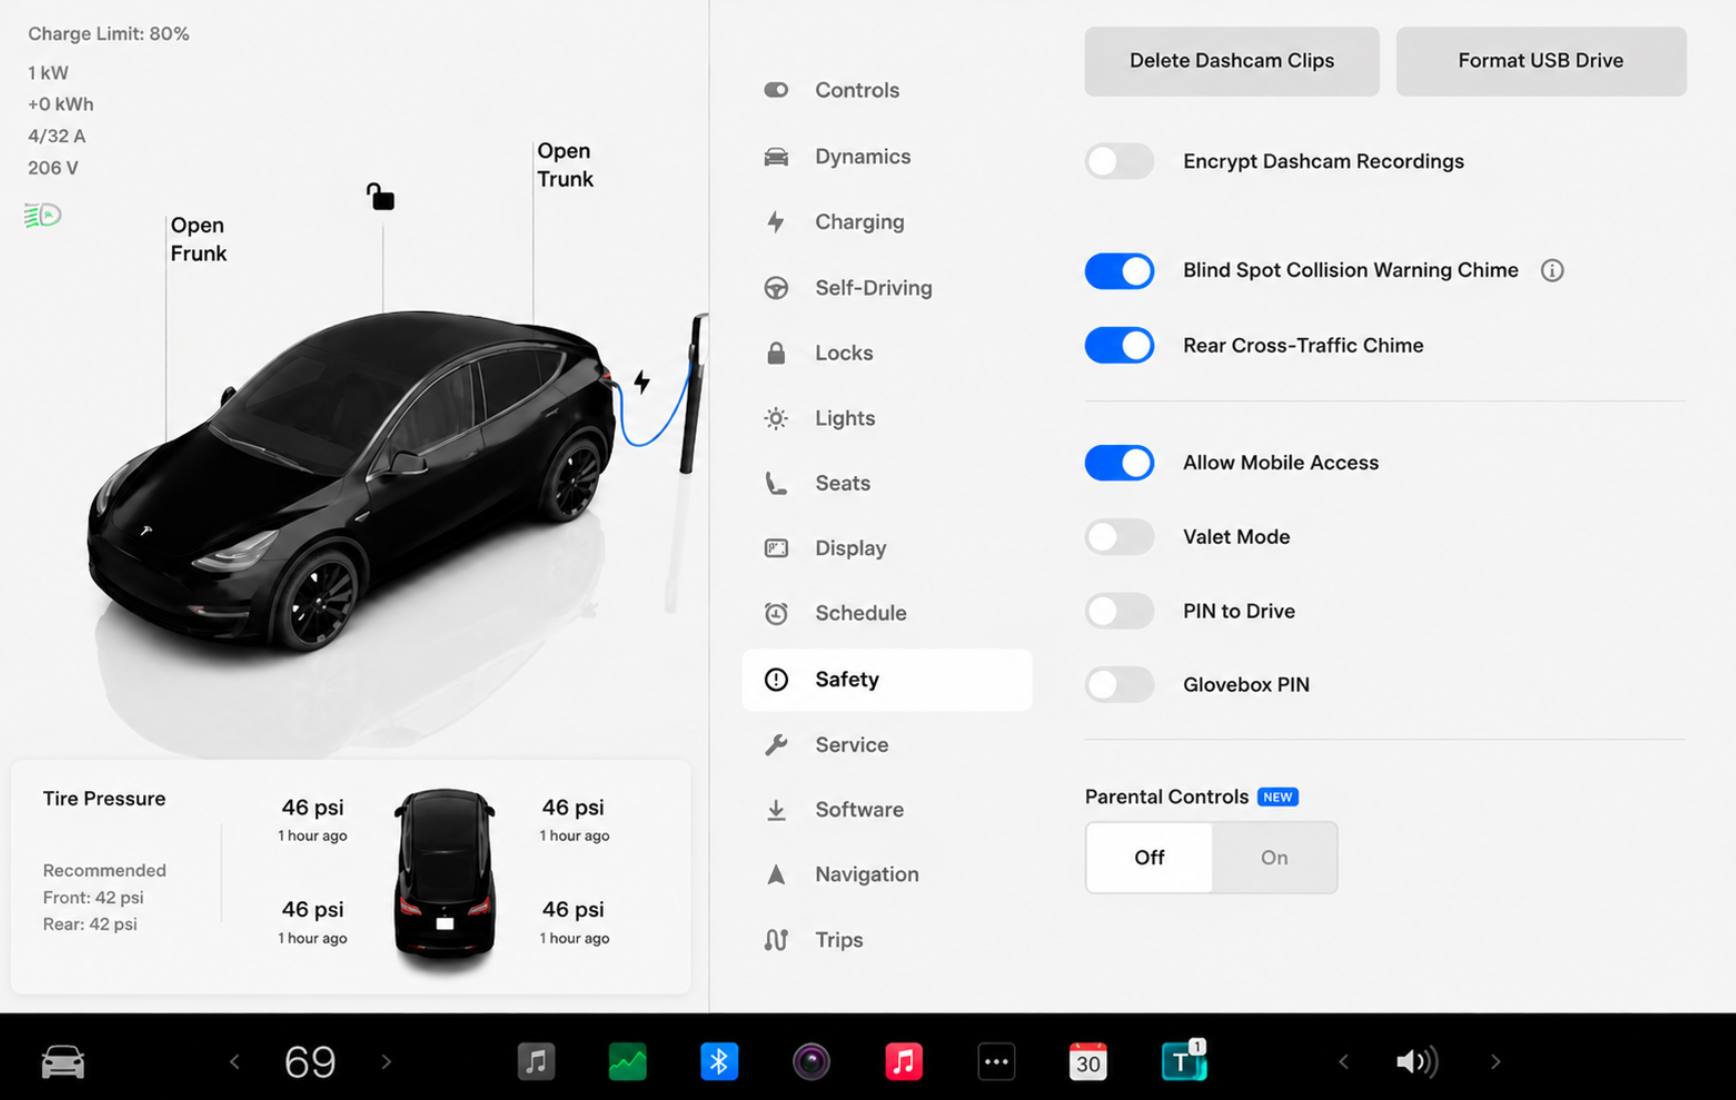Open the music note app in dock
This screenshot has height=1100, width=1736.
point(536,1061)
